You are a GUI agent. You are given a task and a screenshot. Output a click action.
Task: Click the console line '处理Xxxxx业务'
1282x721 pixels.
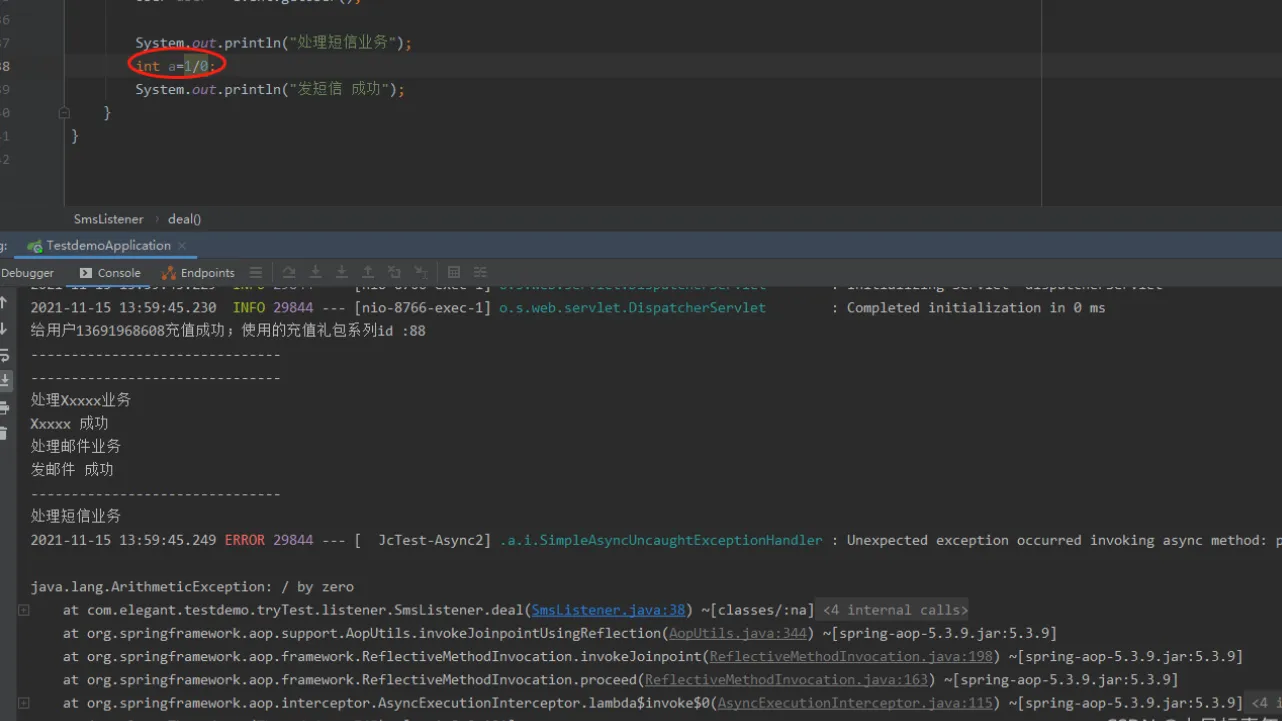click(80, 400)
